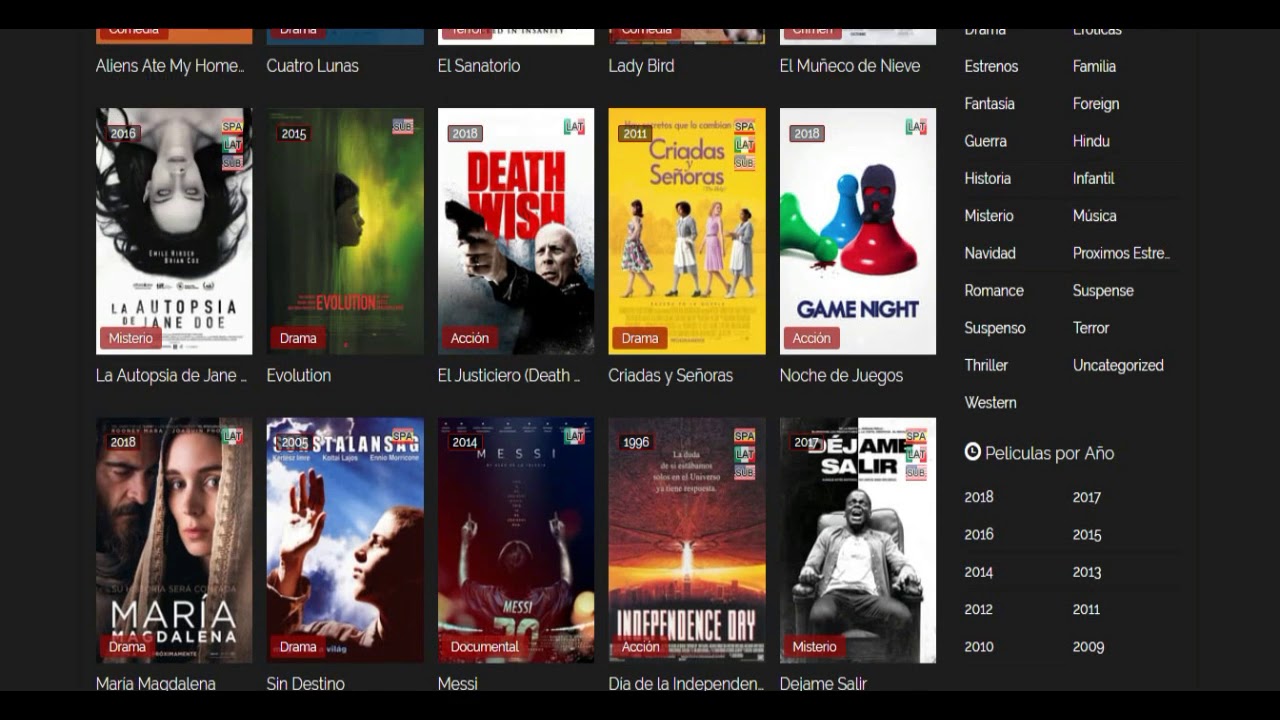The width and height of the screenshot is (1280, 720).
Task: Open the Cuatro Lunas title link
Action: coord(313,66)
